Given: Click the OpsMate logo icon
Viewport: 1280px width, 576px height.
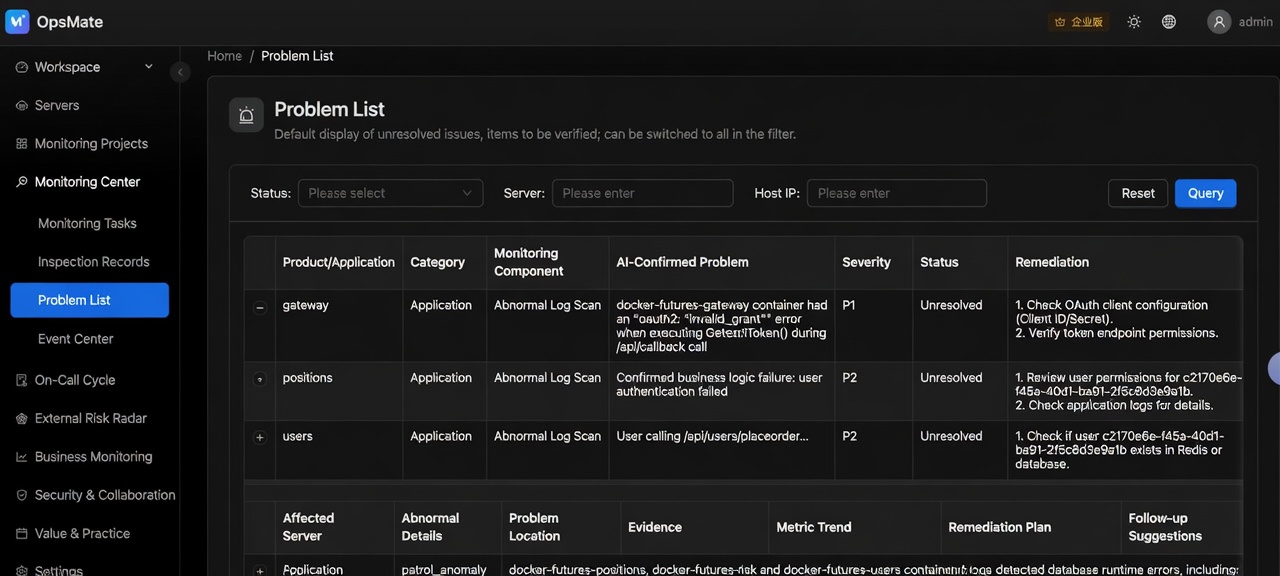Looking at the screenshot, I should click(17, 21).
